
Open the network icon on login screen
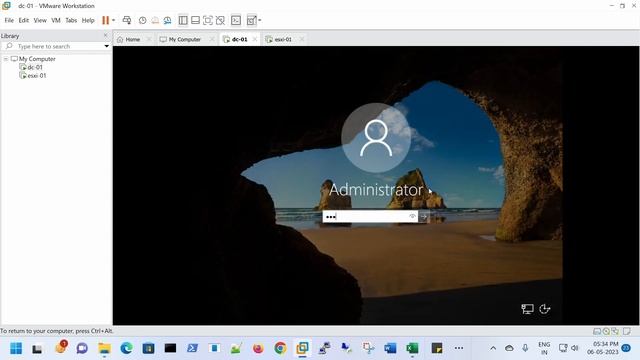(527, 309)
